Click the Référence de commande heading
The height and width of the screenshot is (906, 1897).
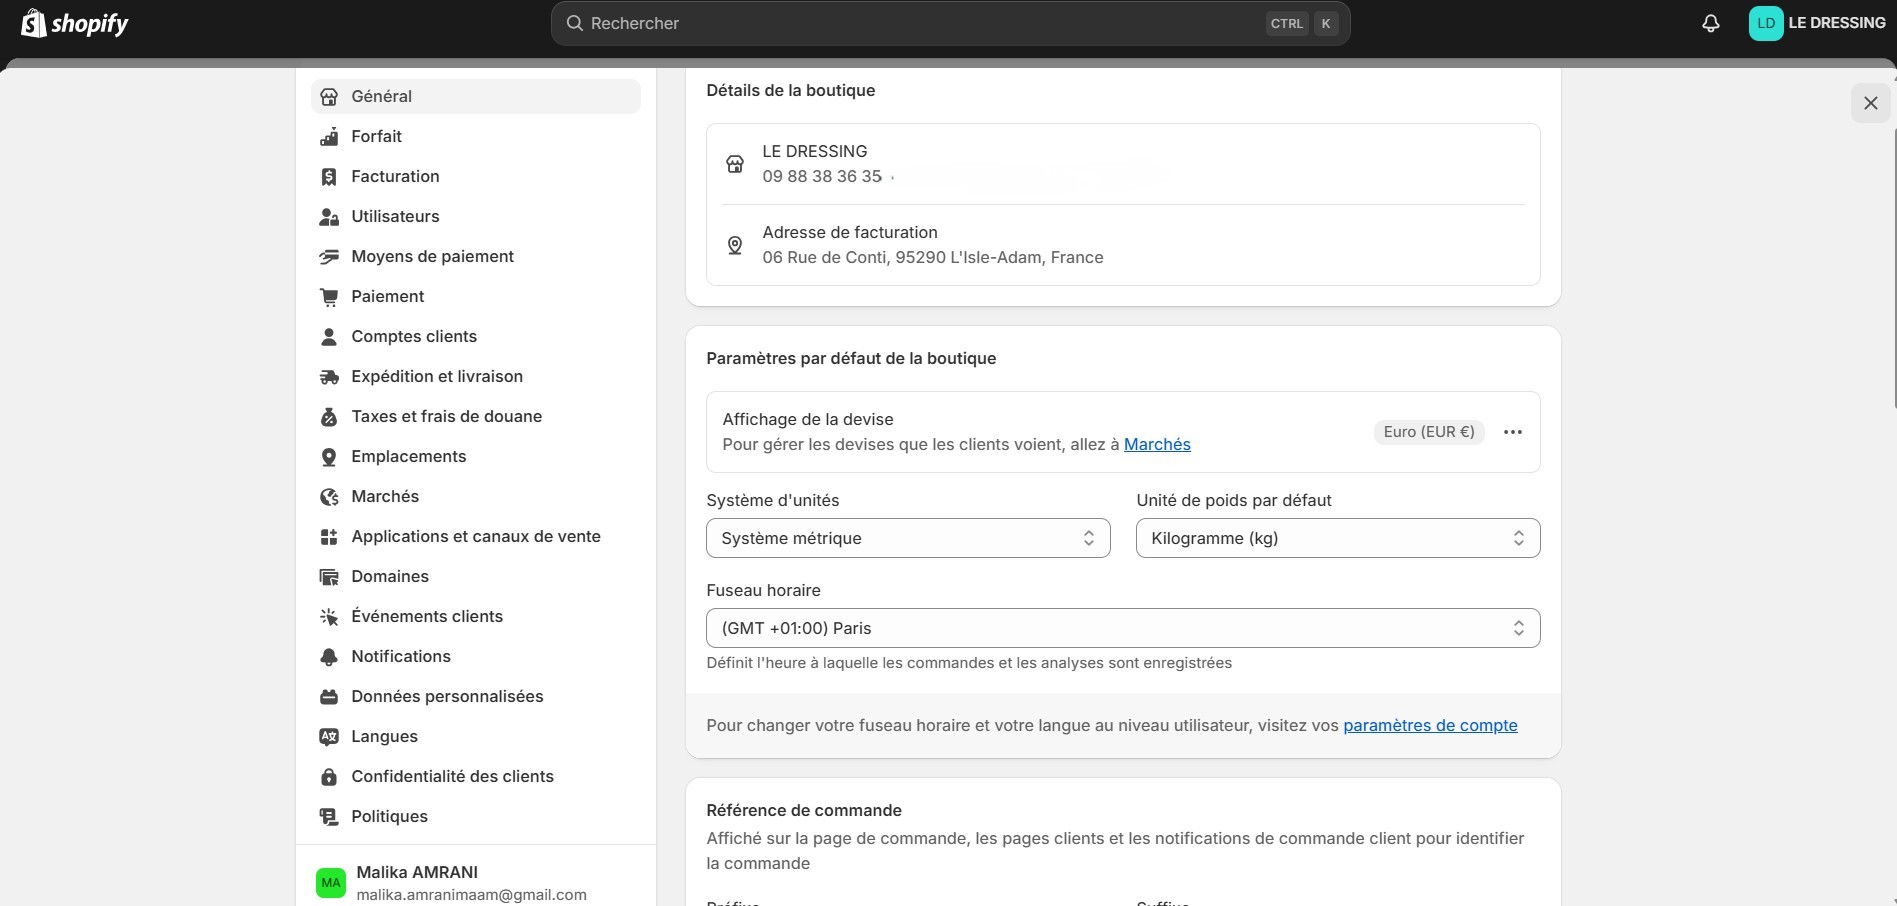tap(804, 810)
